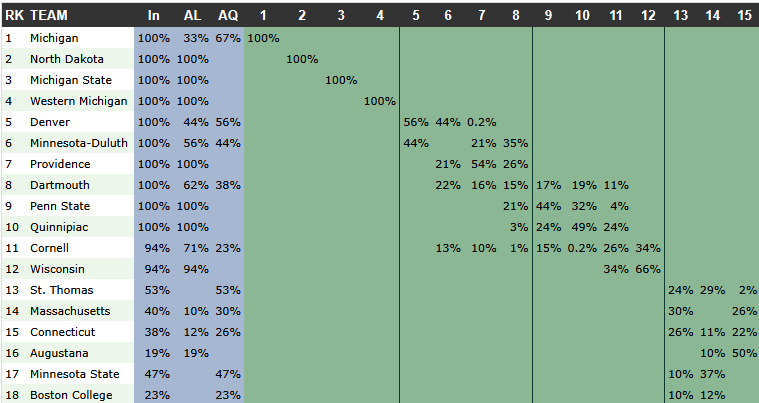The height and width of the screenshot is (403, 759).
Task: Open the Western Michigan team row
Action: (x=78, y=101)
